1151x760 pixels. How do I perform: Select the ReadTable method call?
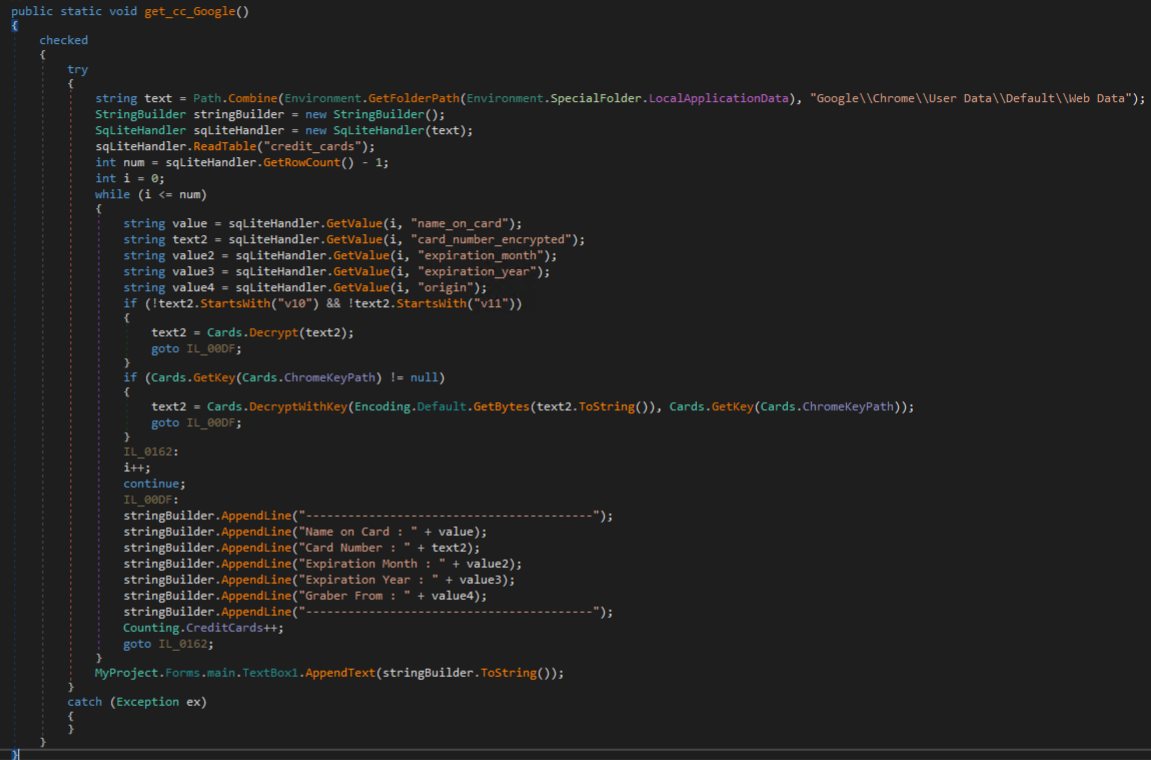coord(225,147)
